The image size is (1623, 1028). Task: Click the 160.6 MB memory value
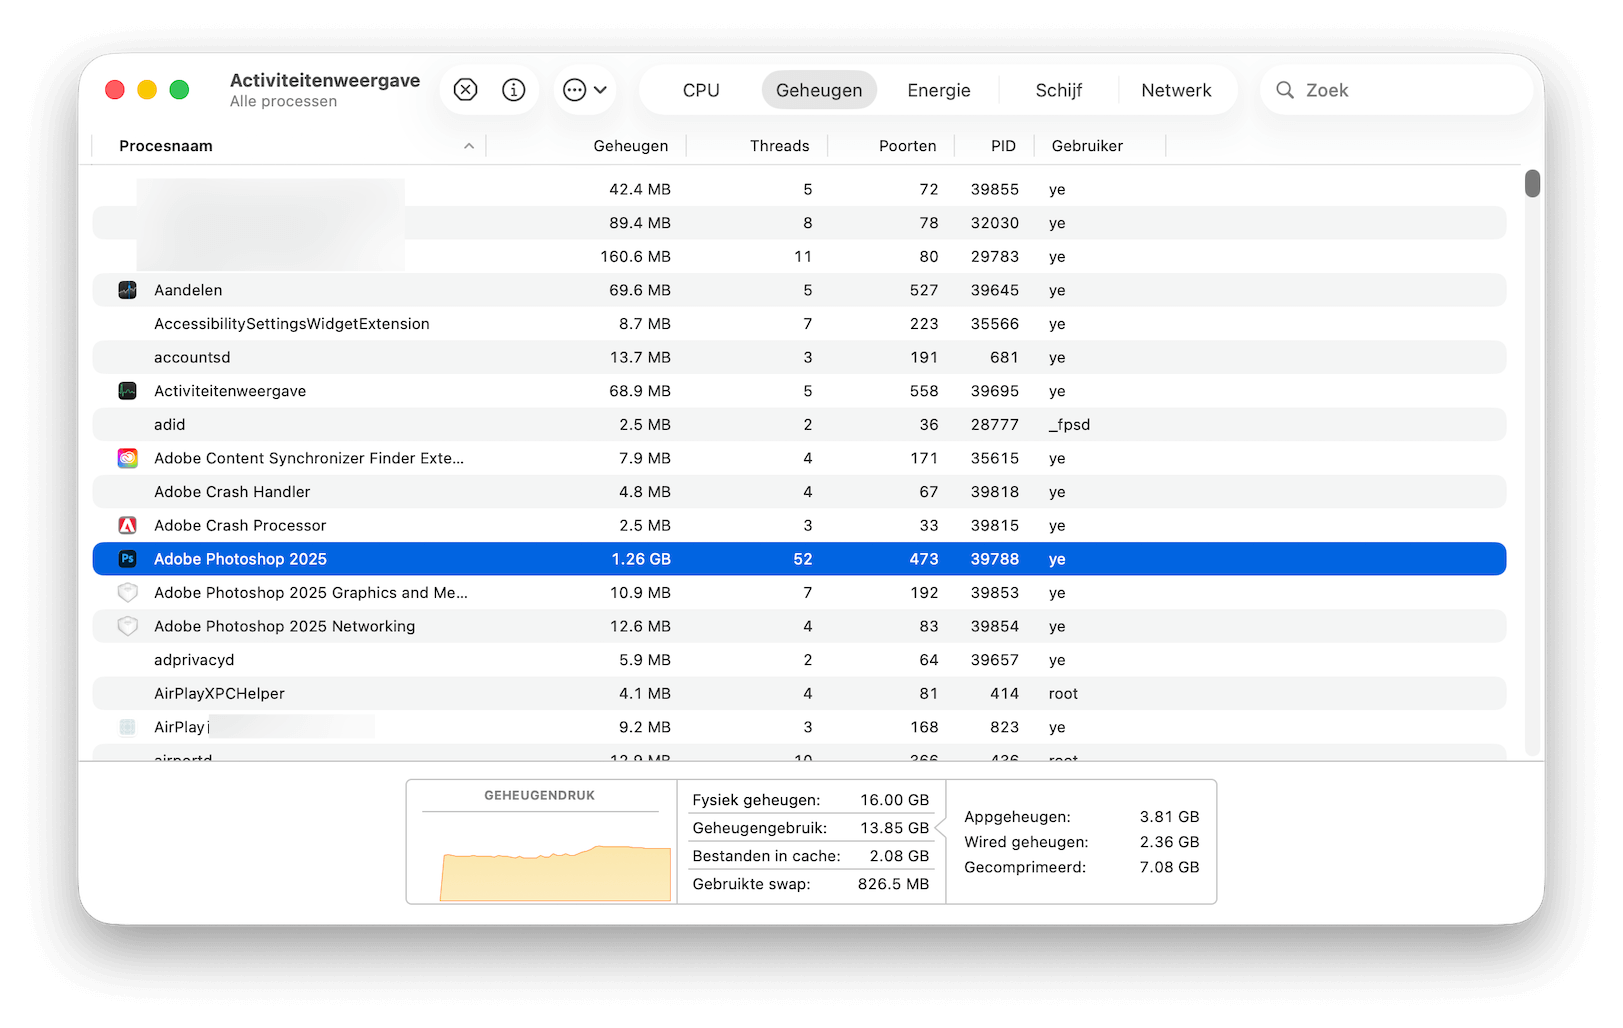[635, 257]
